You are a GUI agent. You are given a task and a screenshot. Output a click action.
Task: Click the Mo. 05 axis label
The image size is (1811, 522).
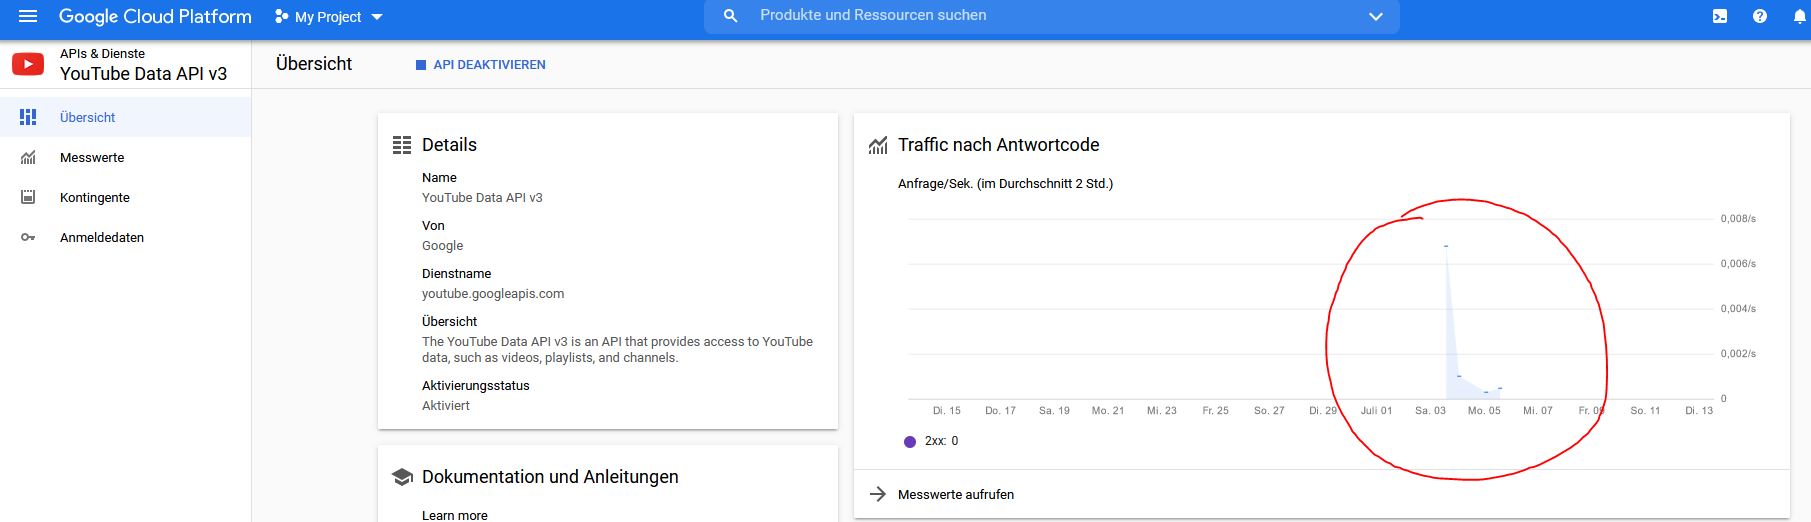(x=1484, y=411)
